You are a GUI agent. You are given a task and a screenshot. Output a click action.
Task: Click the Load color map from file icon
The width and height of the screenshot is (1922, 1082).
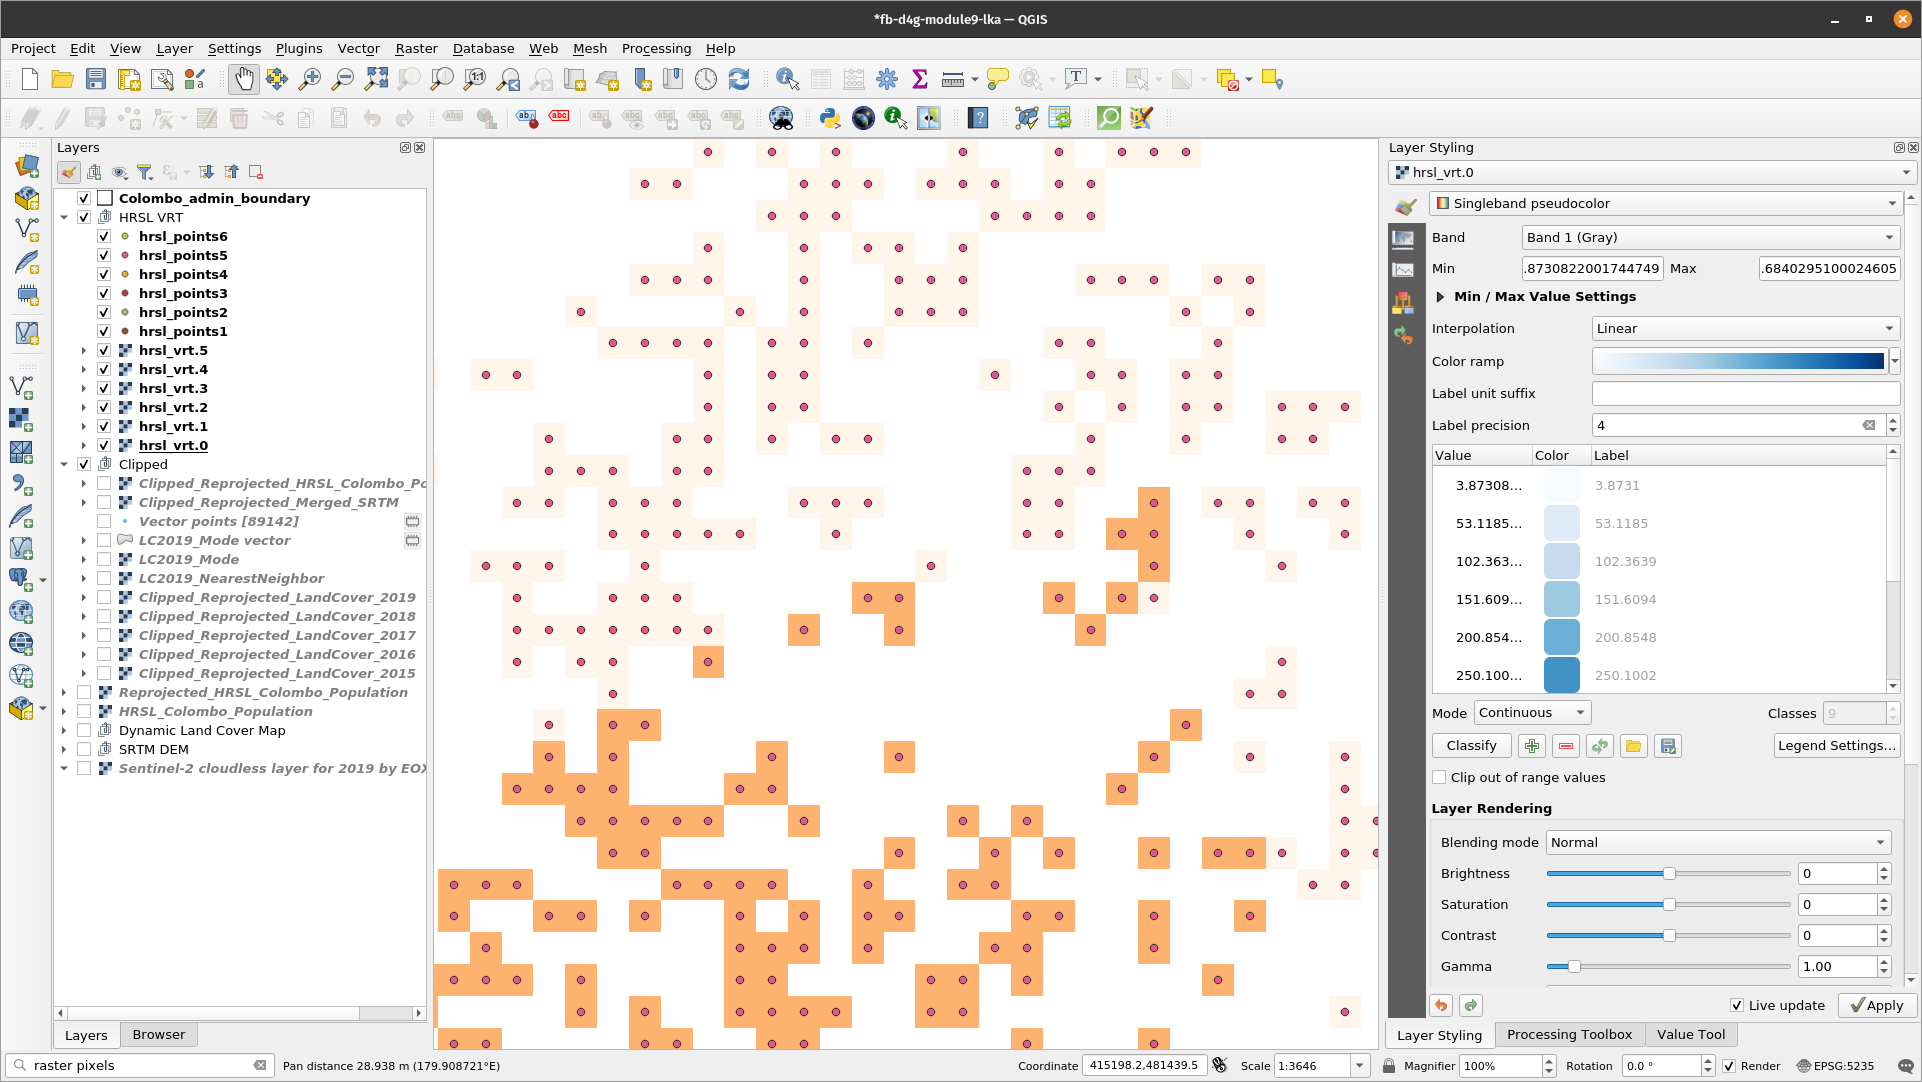pyautogui.click(x=1634, y=746)
